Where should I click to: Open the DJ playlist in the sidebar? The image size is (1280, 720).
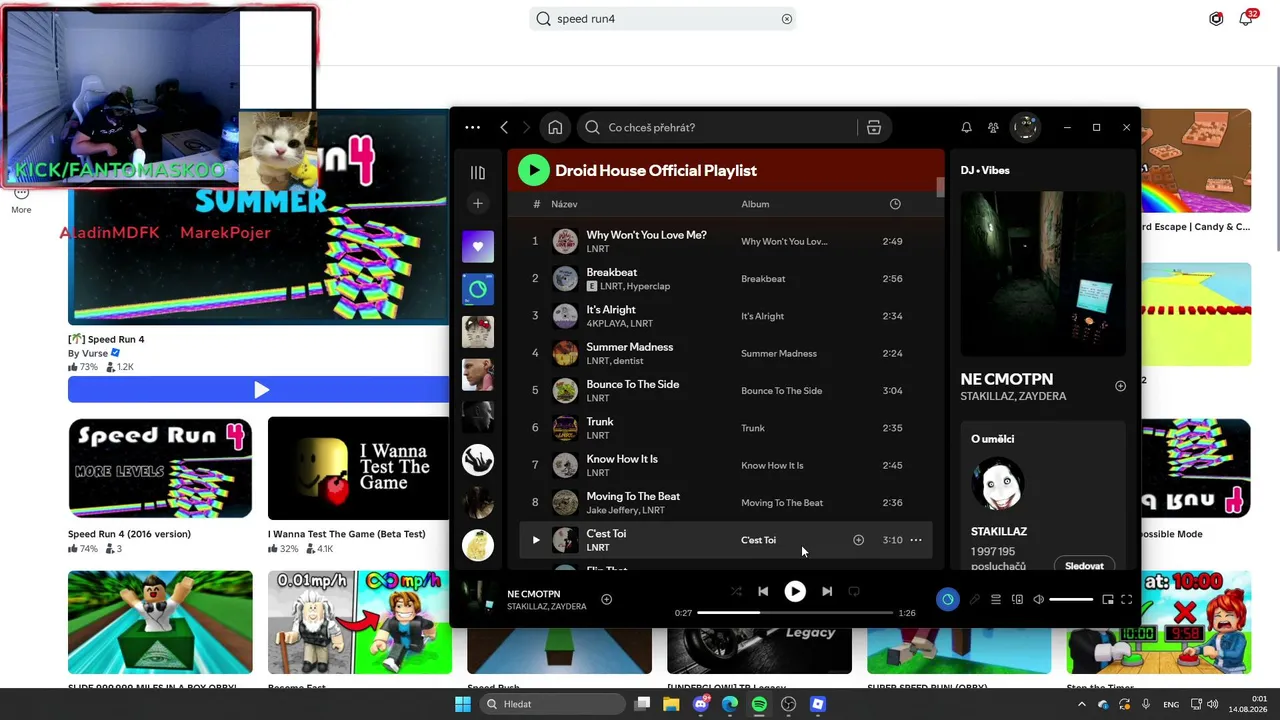[478, 289]
